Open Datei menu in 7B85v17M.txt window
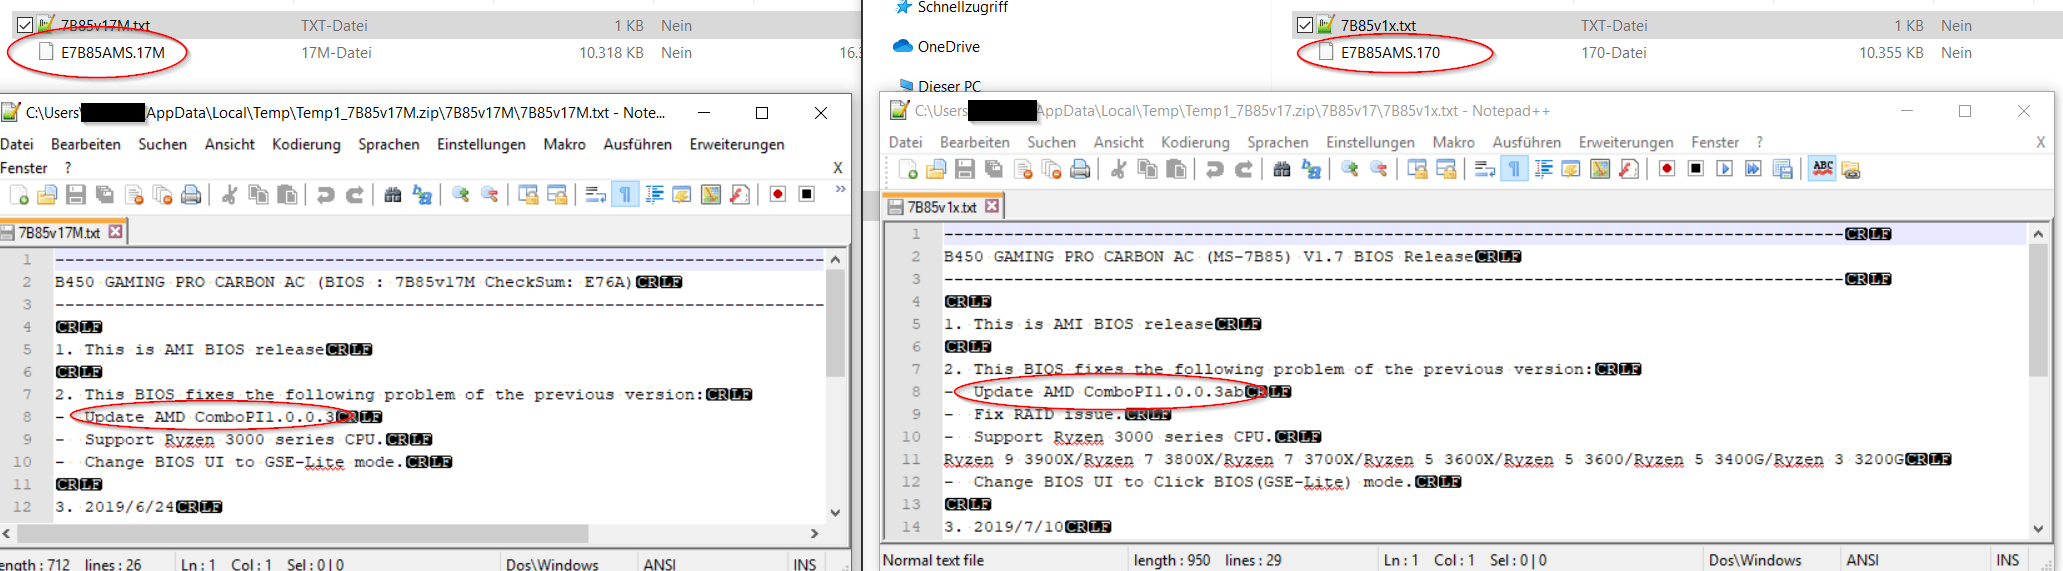This screenshot has width=2063, height=571. [17, 144]
